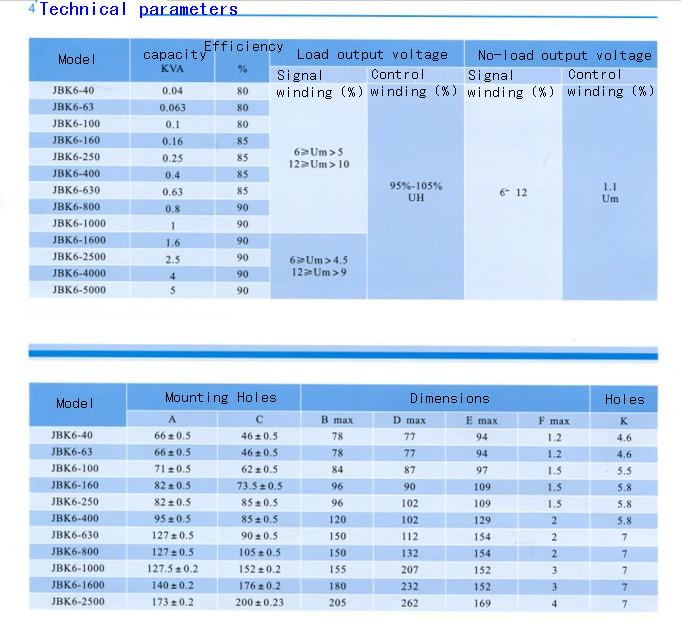Viewport: 681px width, 620px height.
Task: Select B max value "84"
Action: click(337, 469)
